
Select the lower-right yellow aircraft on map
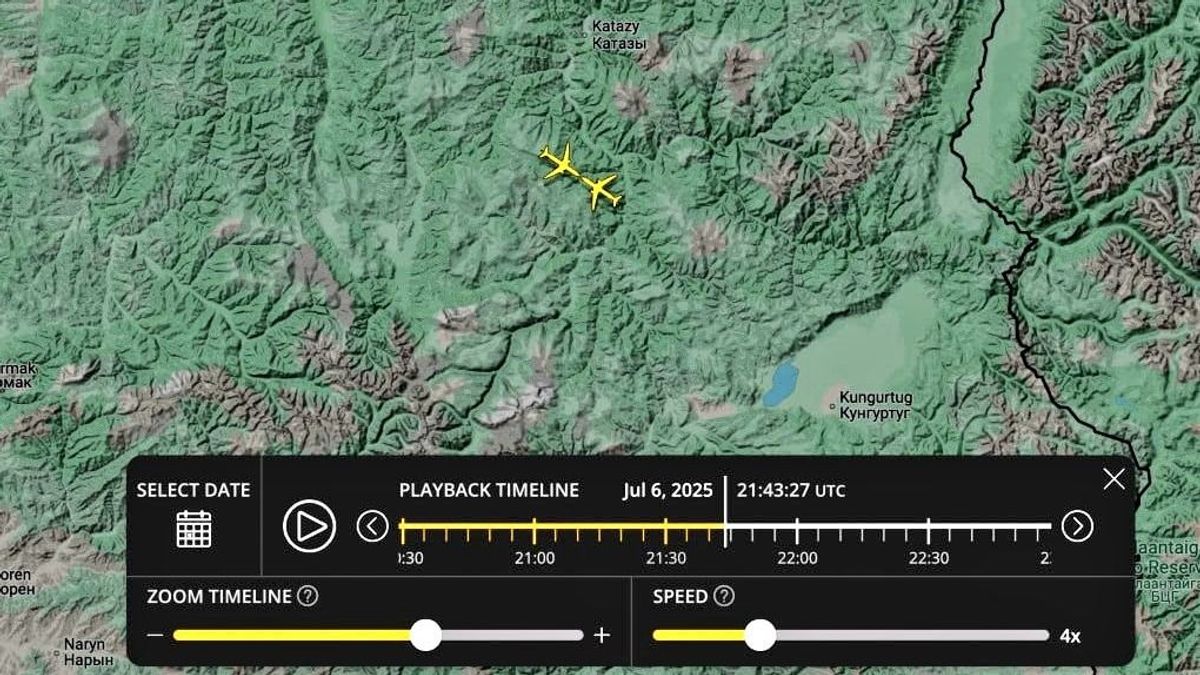coord(602,190)
